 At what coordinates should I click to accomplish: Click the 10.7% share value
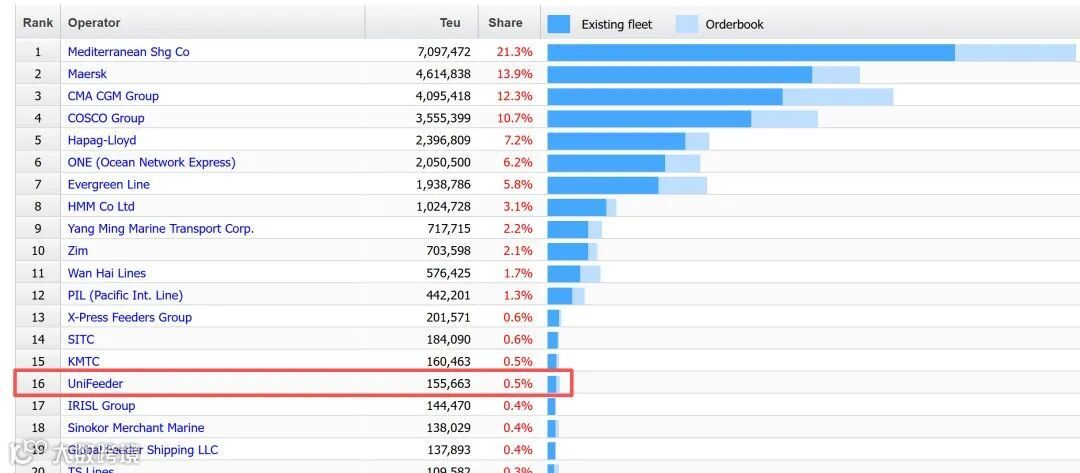[515, 118]
